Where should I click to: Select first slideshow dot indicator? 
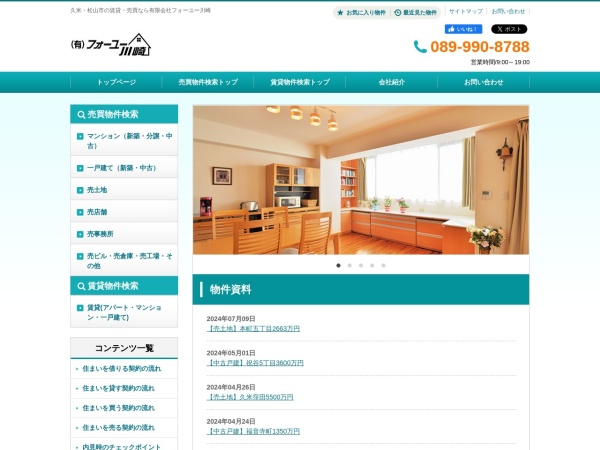(338, 266)
